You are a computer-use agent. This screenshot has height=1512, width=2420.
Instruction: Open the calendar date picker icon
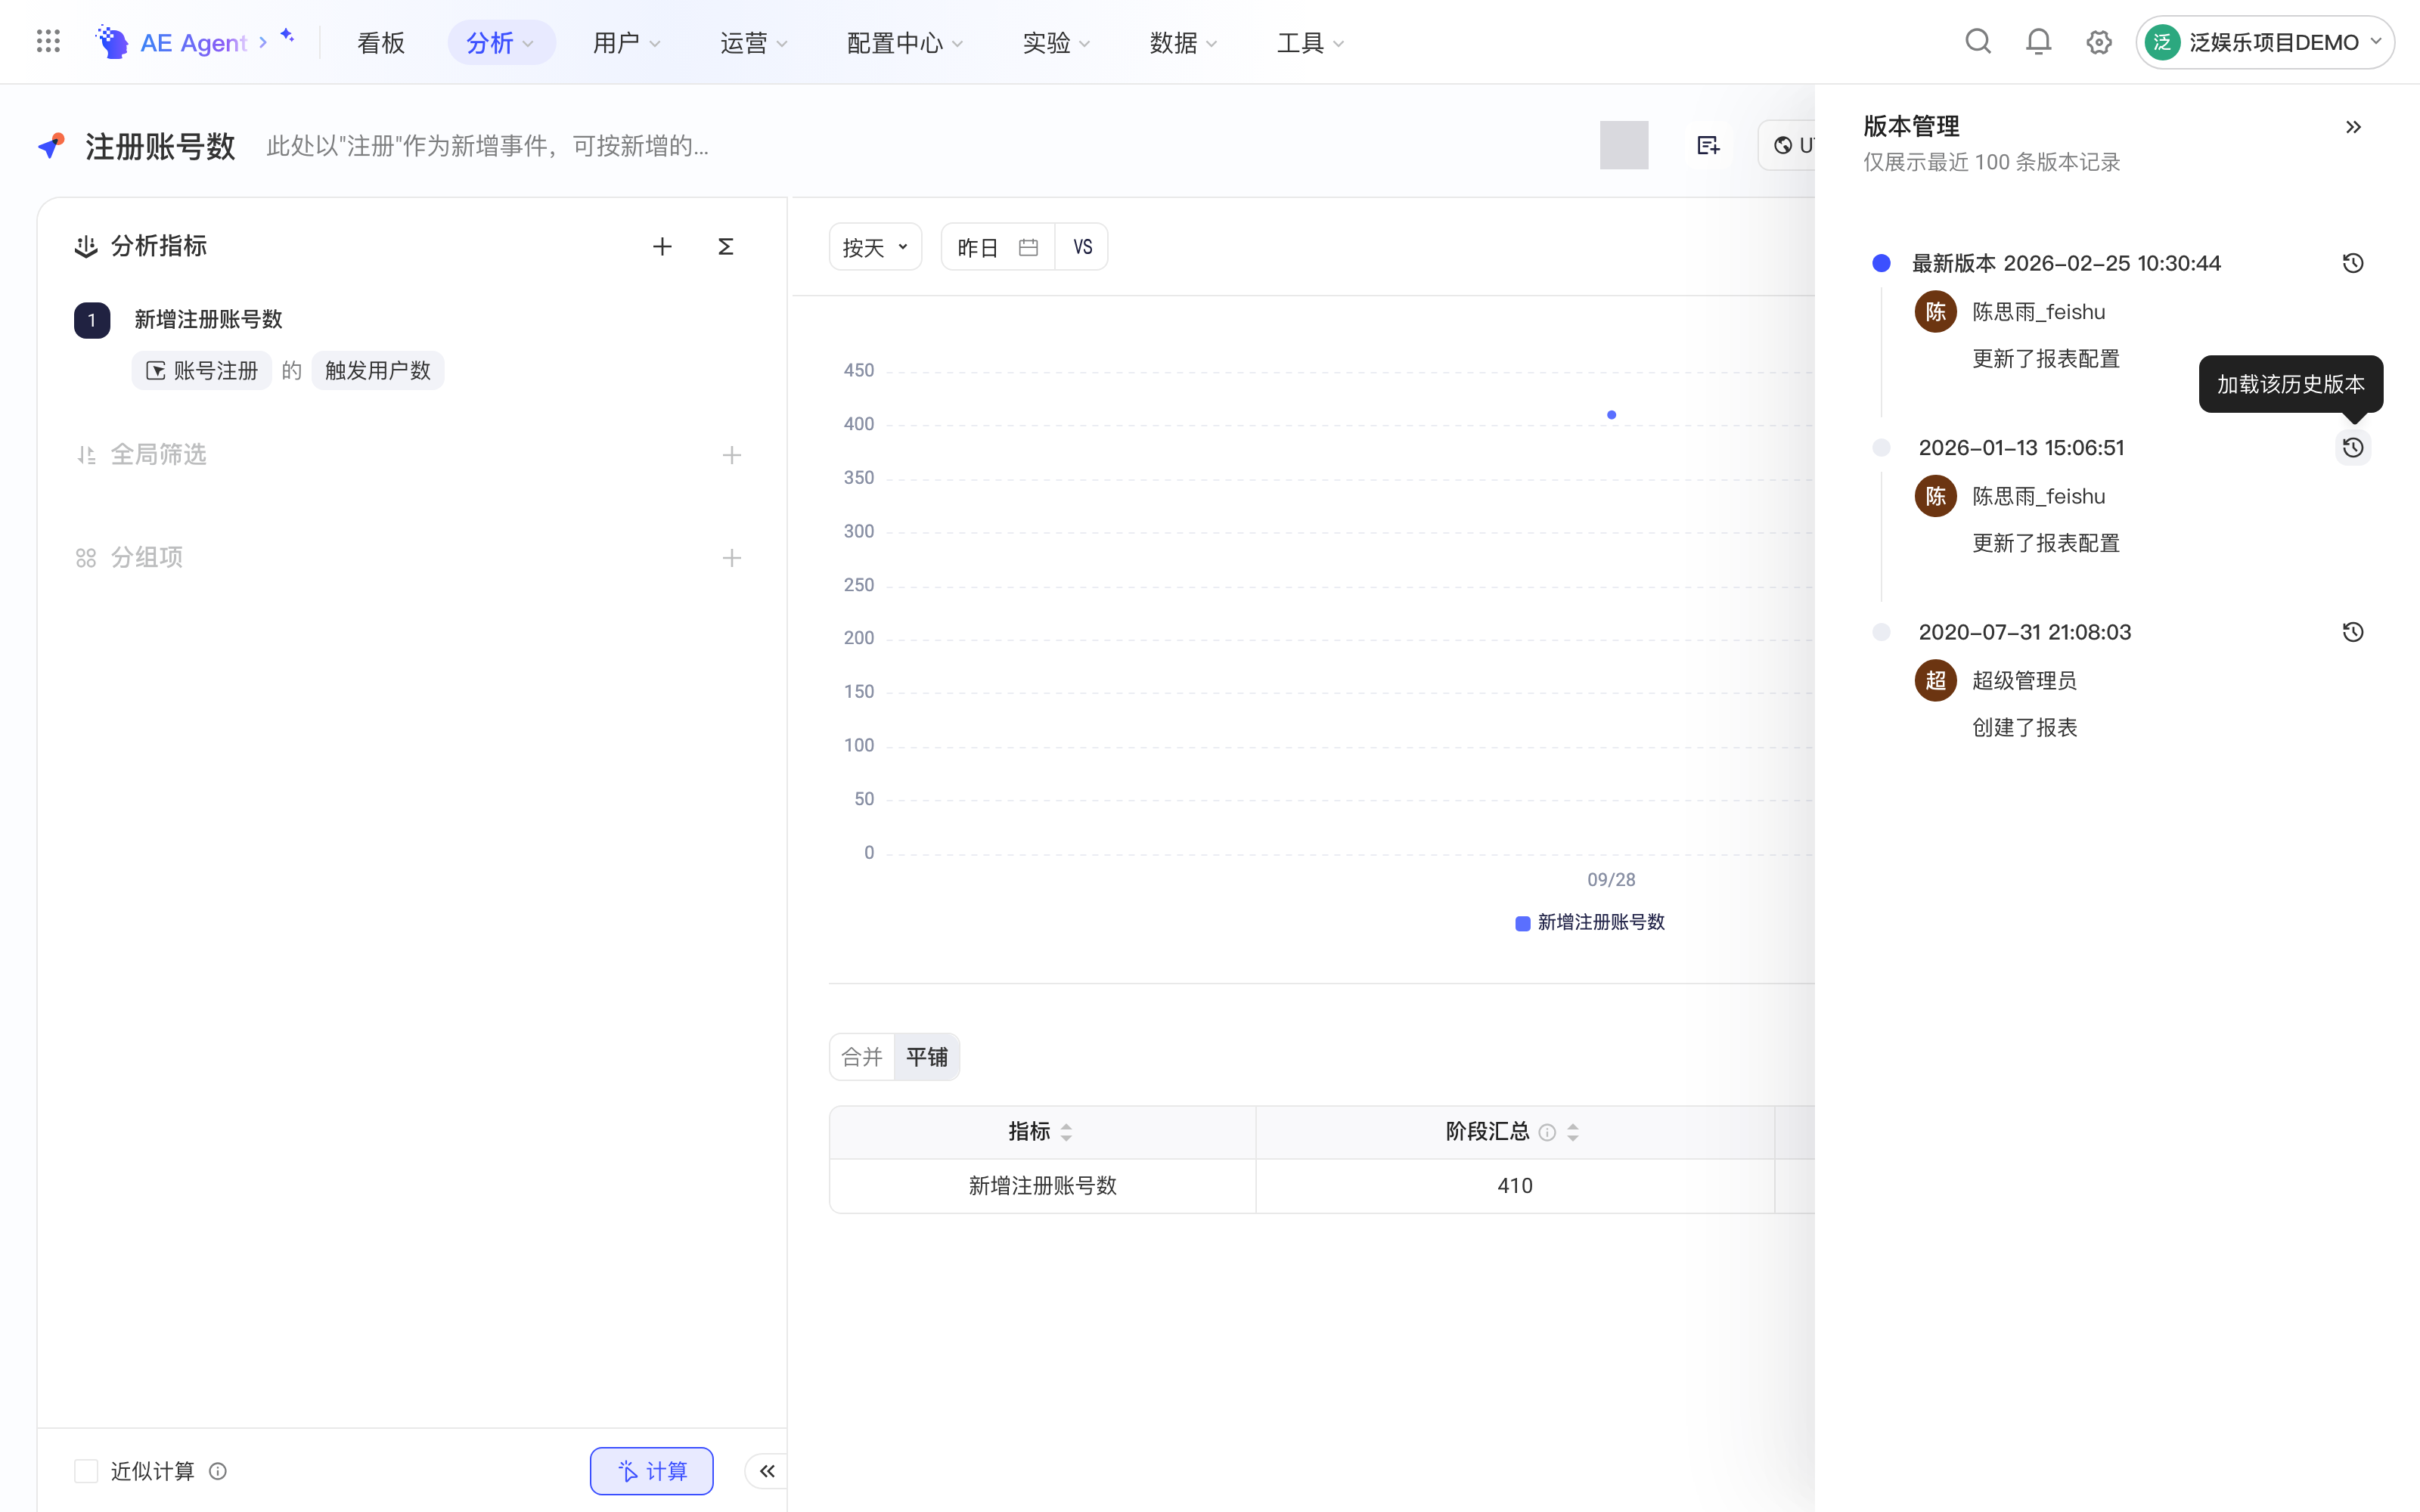(x=1028, y=247)
